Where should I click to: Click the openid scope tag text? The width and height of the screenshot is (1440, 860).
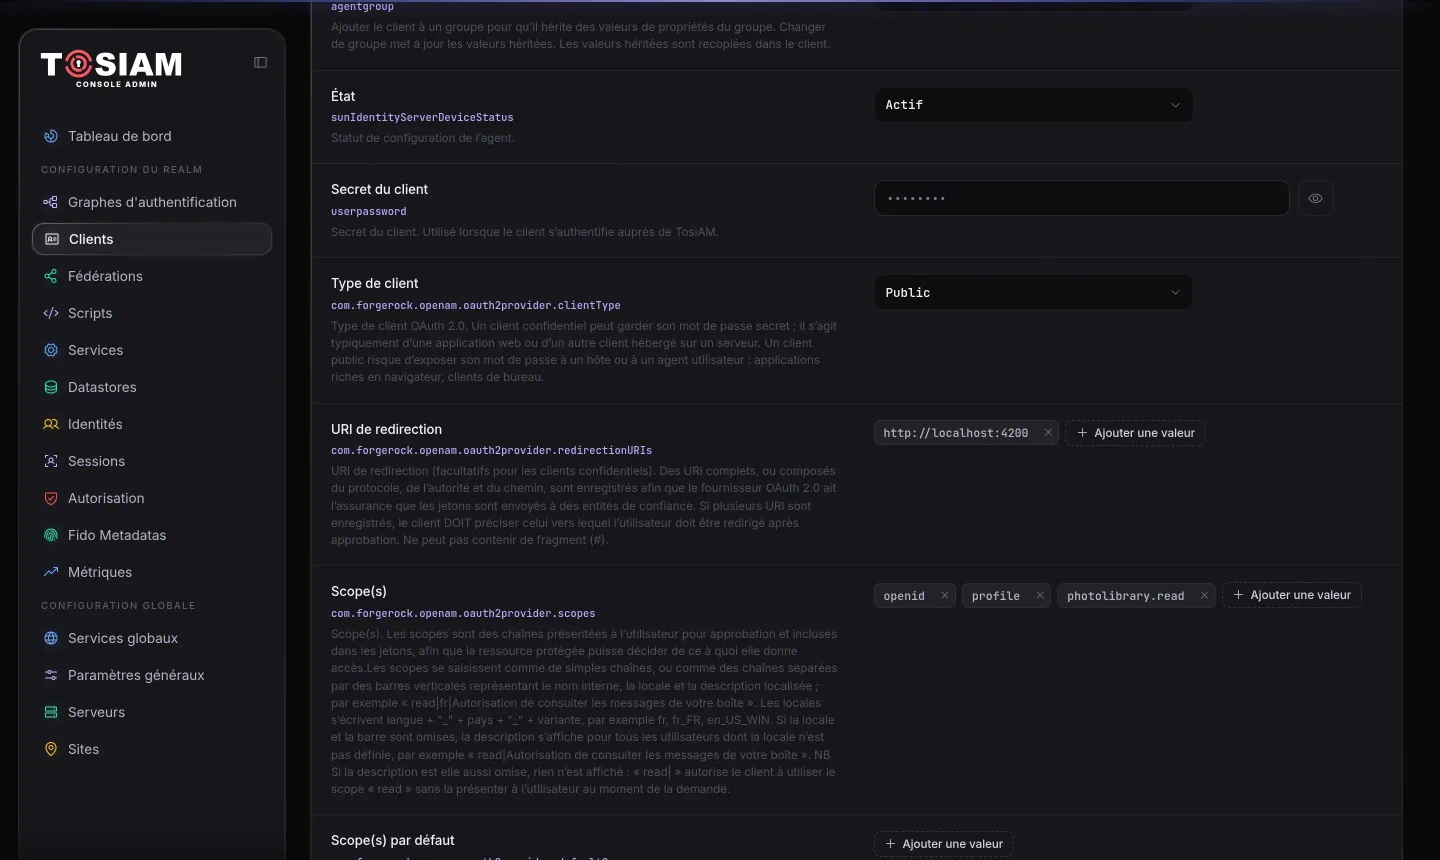point(904,596)
